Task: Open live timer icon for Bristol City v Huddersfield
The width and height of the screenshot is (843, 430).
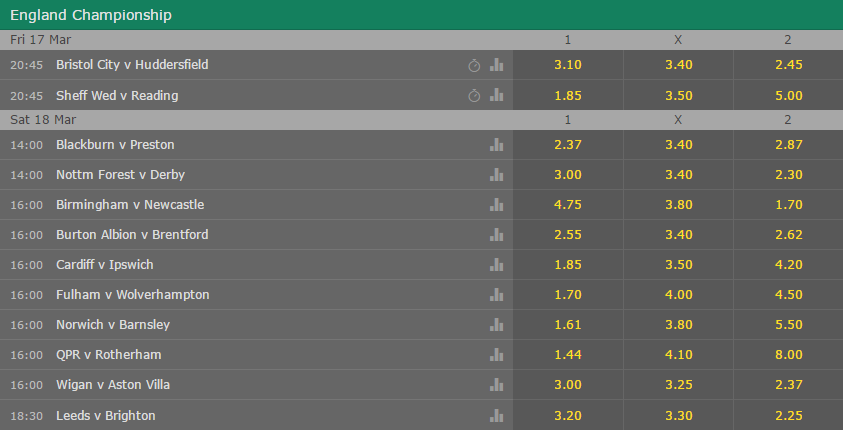Action: click(474, 66)
